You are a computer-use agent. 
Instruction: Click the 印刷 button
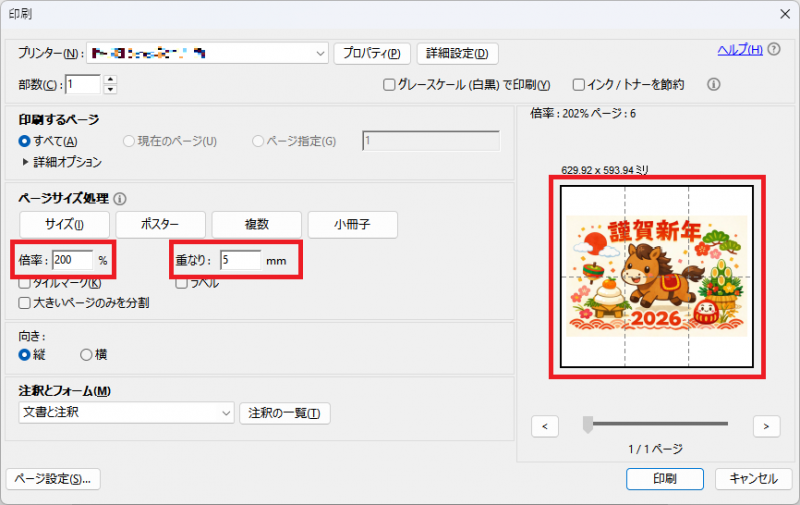[x=665, y=478]
